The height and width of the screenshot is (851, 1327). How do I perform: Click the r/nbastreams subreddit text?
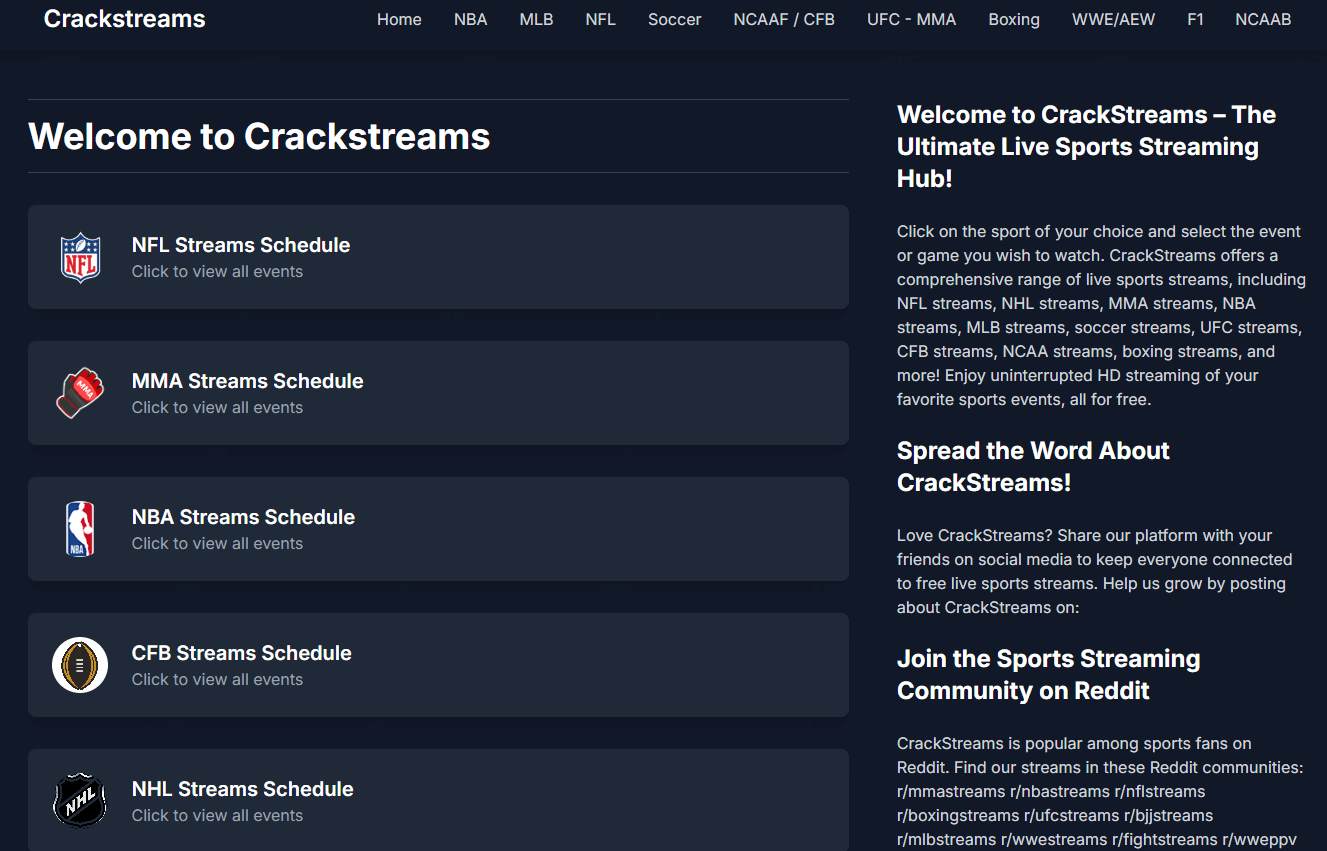pos(1060,792)
